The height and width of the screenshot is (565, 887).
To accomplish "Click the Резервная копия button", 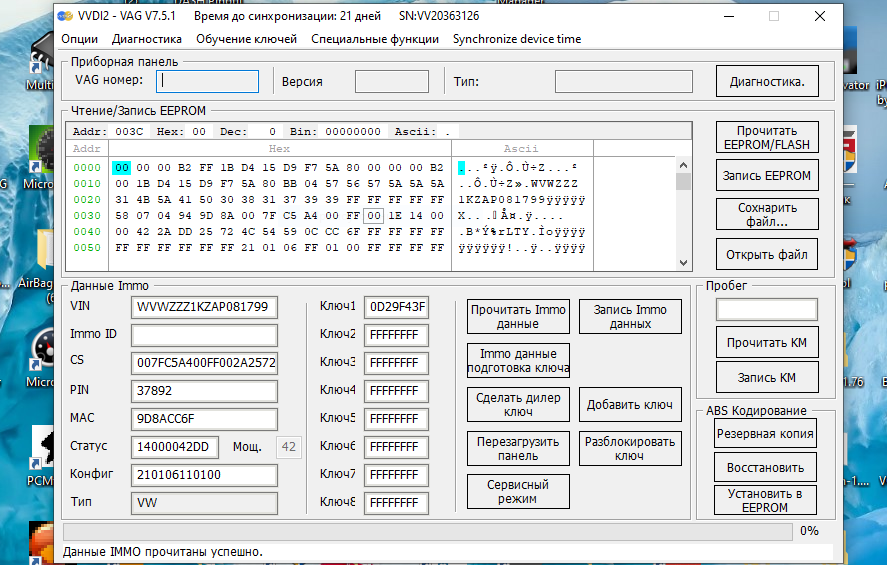I will click(x=765, y=434).
